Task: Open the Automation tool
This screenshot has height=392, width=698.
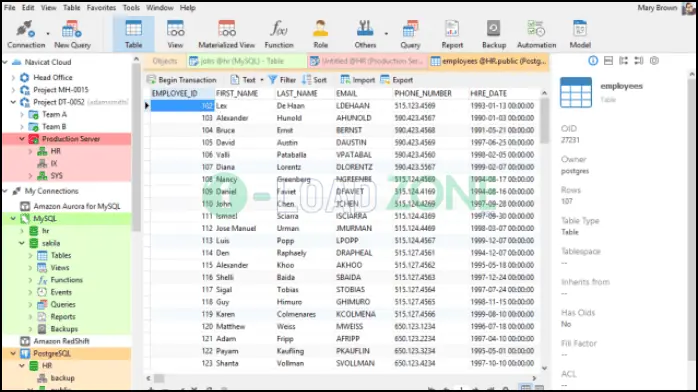Action: [x=536, y=34]
